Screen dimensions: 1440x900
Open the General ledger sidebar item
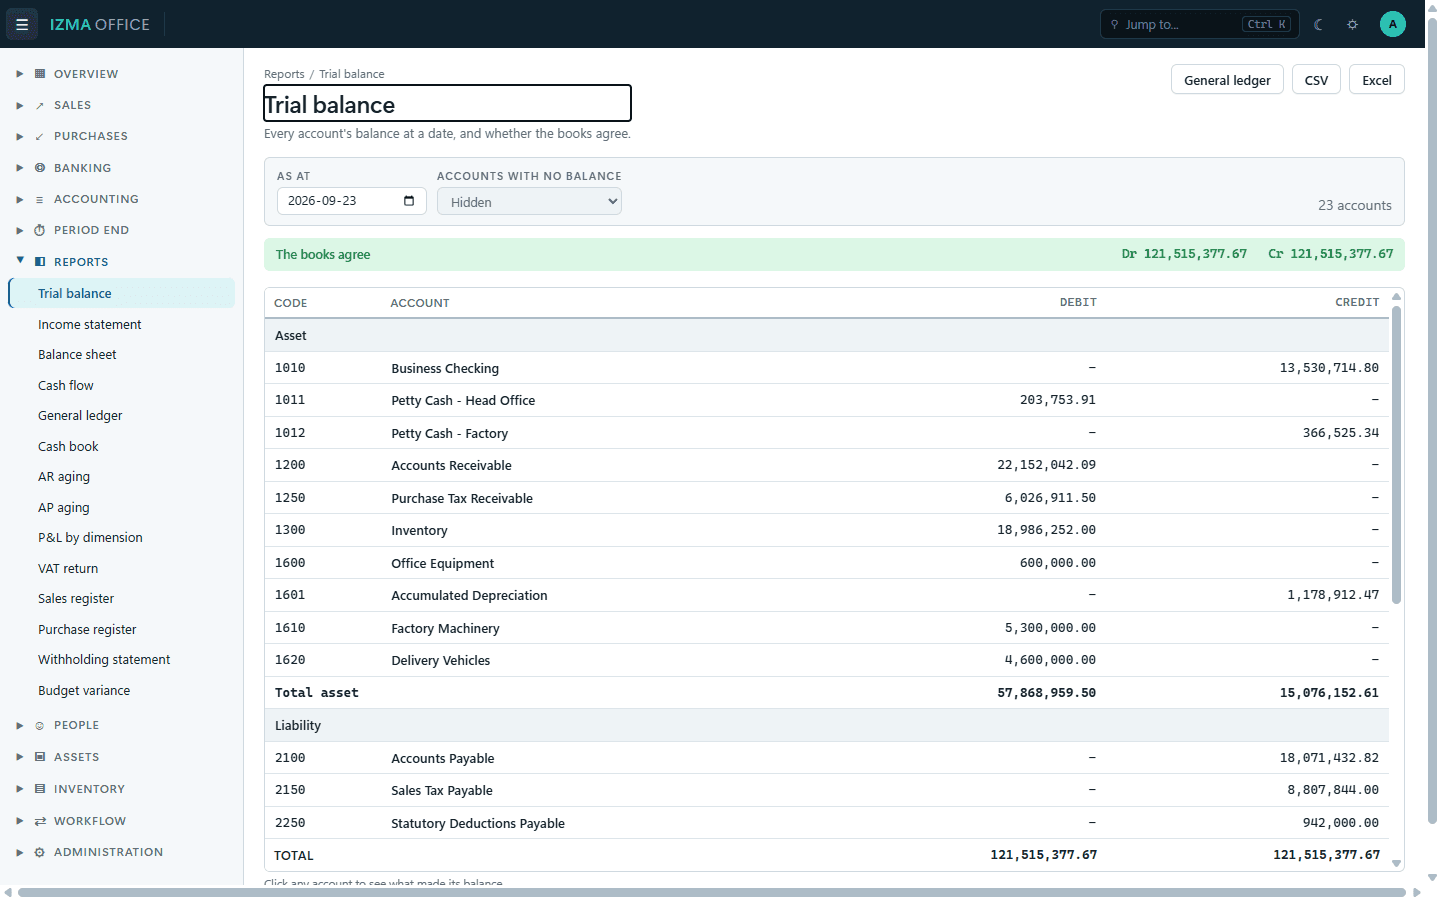tap(121, 416)
